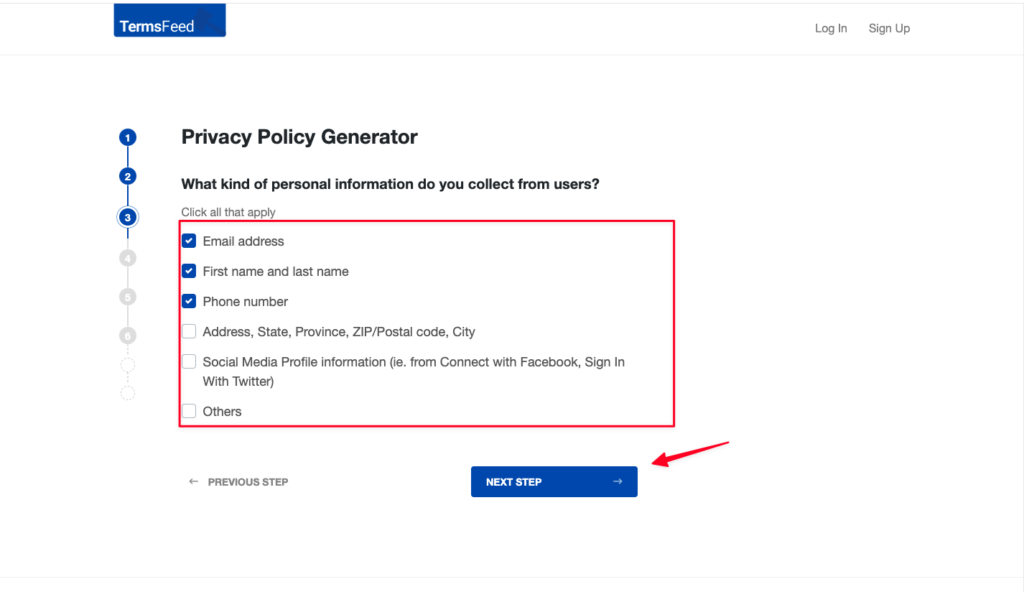The height and width of the screenshot is (592, 1024).
Task: Uncheck the Email address checkbox
Action: [x=189, y=241]
